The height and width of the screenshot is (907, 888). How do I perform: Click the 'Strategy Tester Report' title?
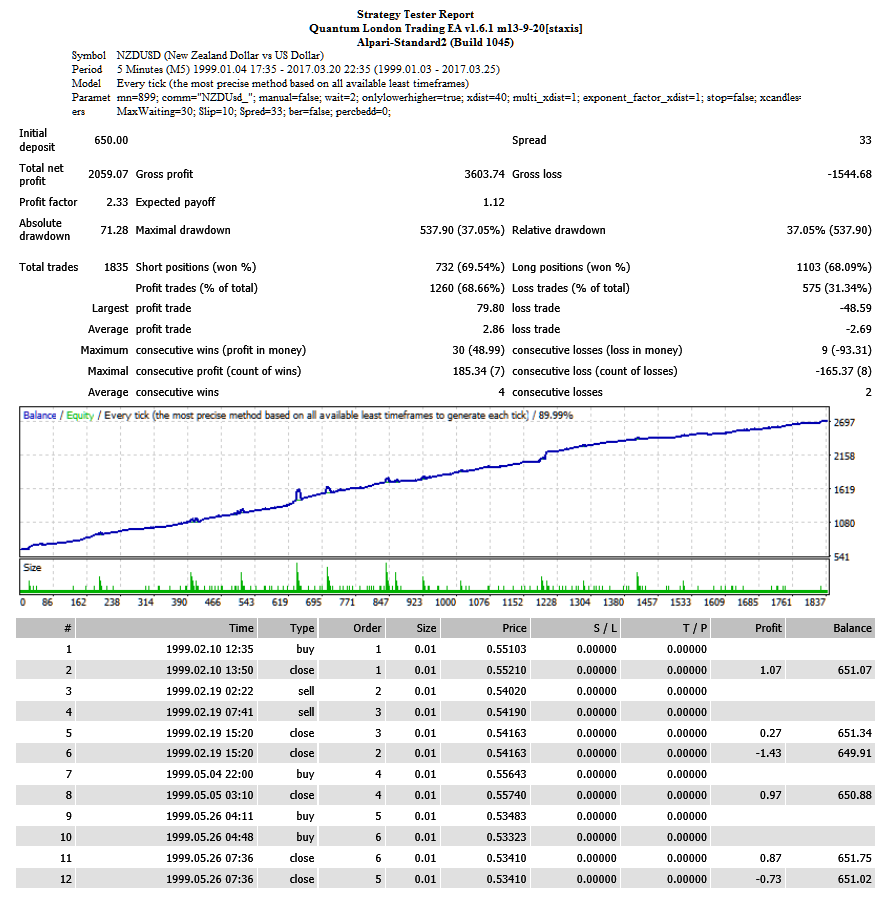pyautogui.click(x=415, y=14)
